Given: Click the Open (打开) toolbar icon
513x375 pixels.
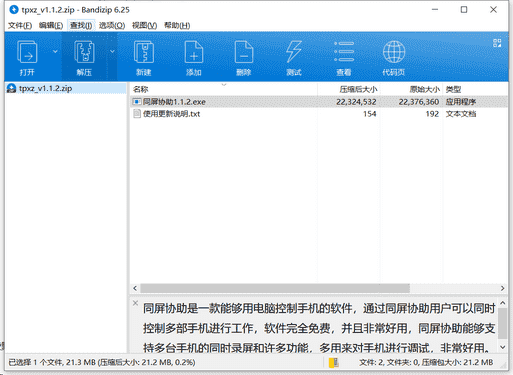Looking at the screenshot, I should click(x=27, y=57).
